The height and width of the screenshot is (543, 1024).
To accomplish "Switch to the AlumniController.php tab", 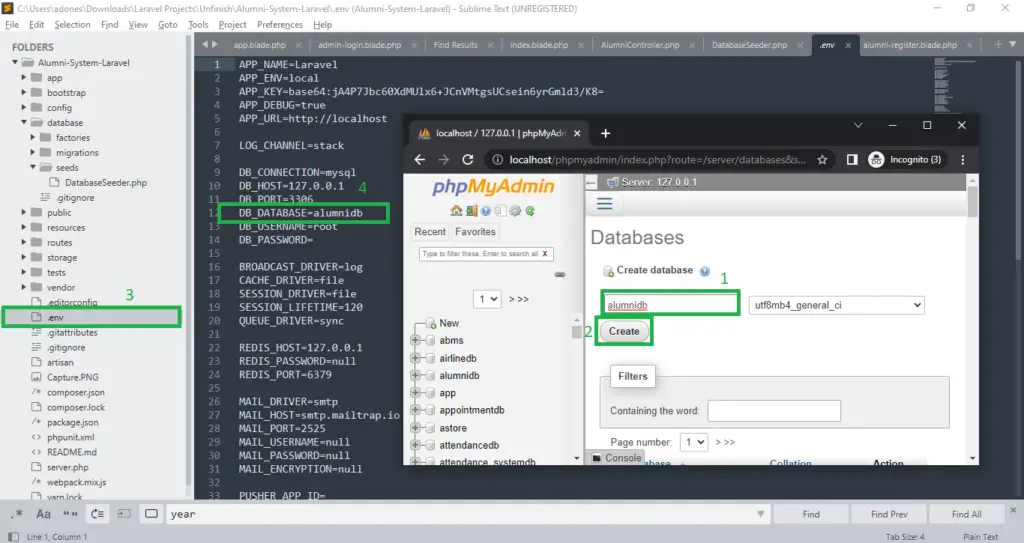I will [x=640, y=45].
